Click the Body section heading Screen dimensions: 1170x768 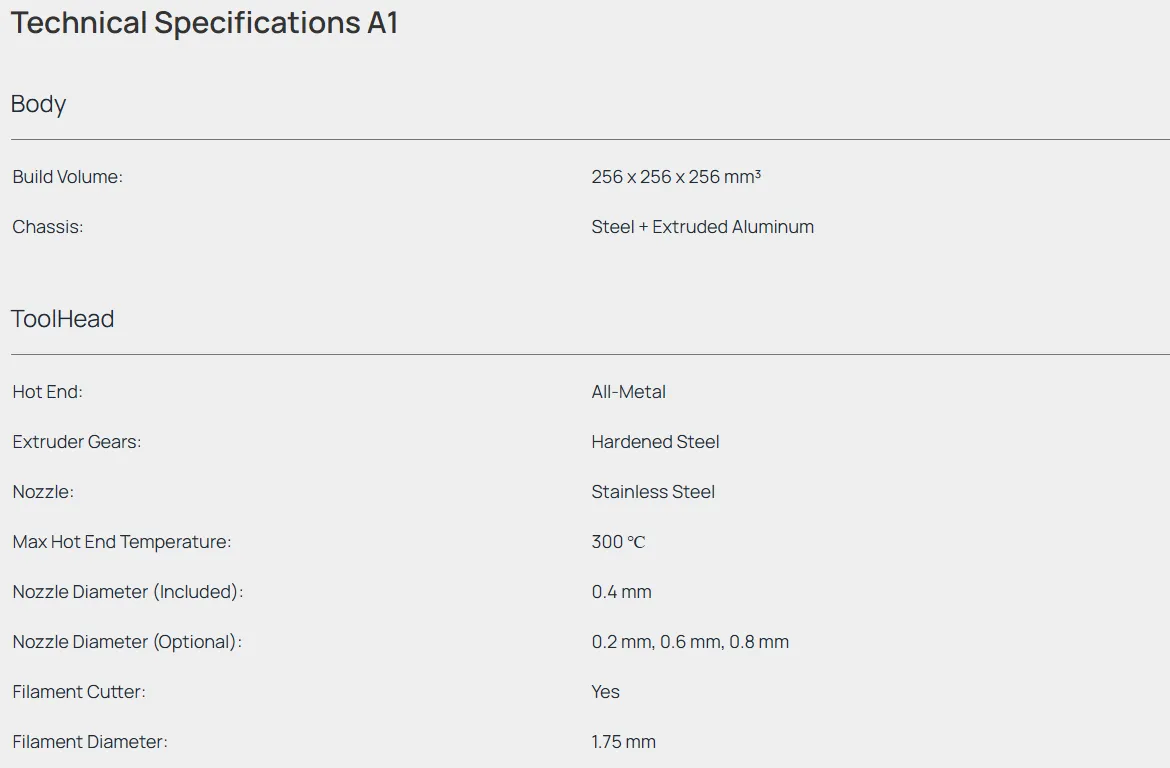coord(38,104)
